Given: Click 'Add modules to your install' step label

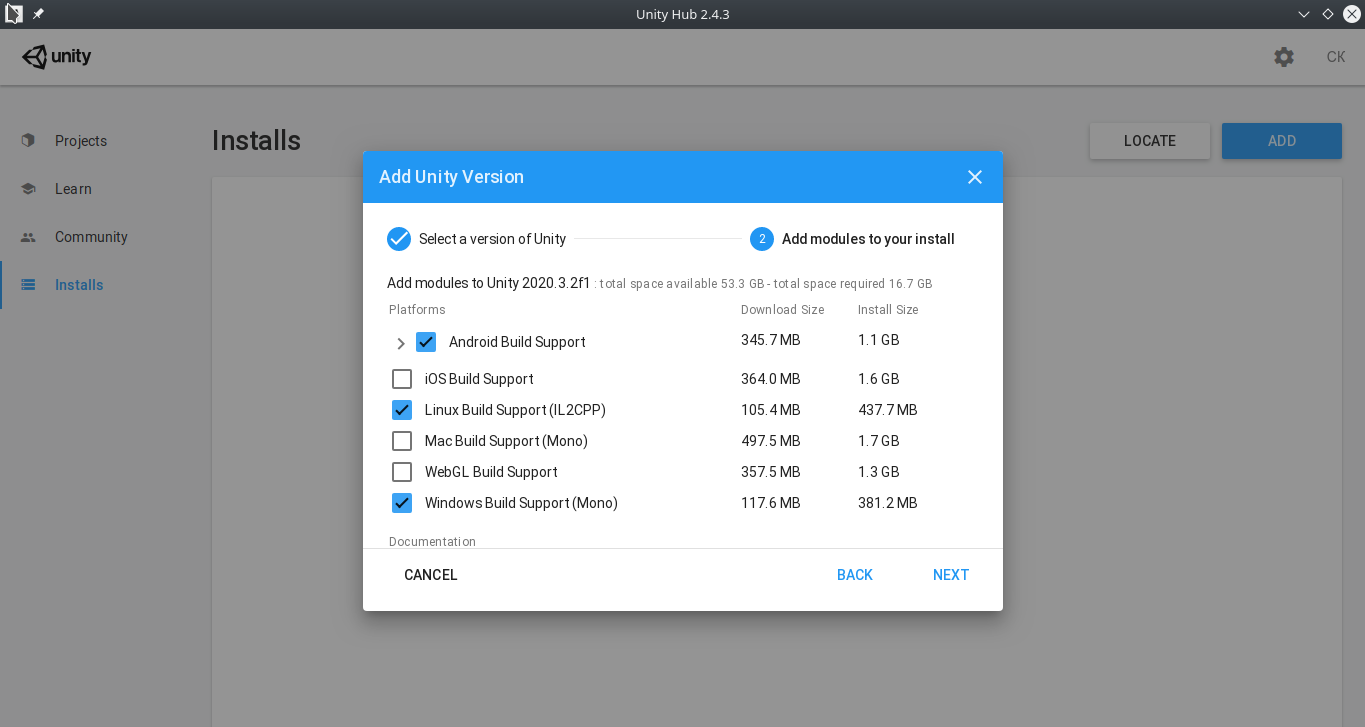Looking at the screenshot, I should pos(868,239).
